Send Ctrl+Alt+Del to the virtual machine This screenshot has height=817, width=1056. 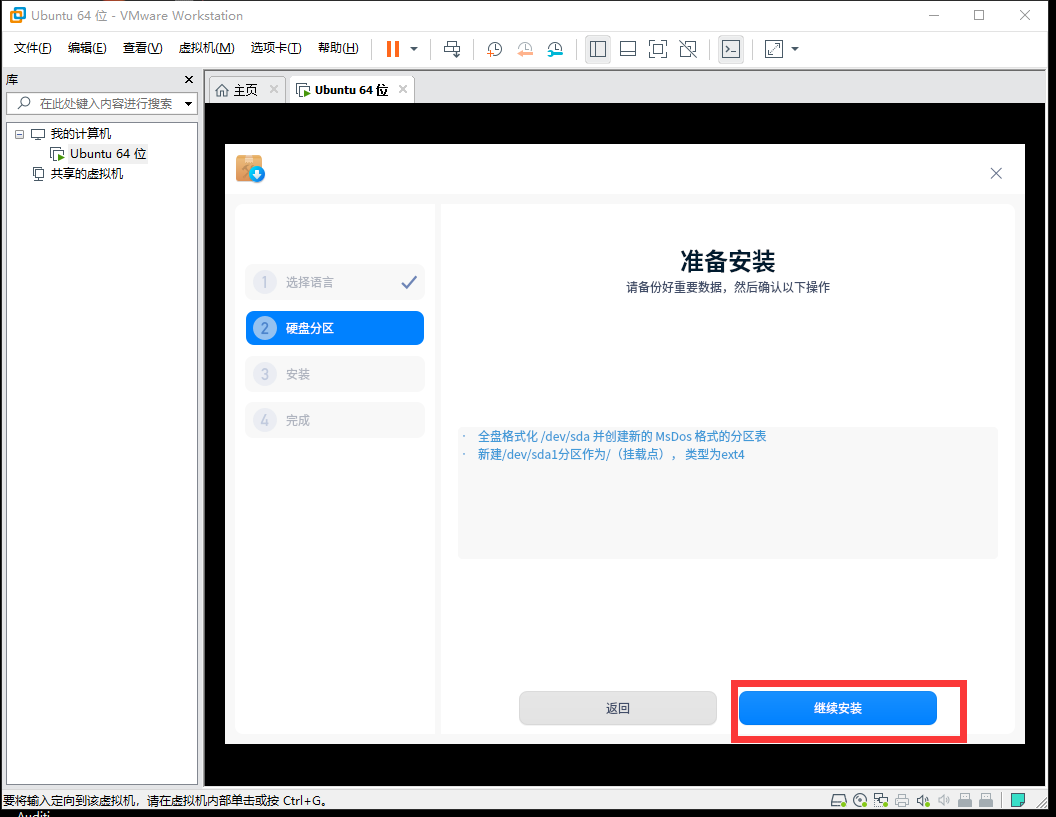tap(452, 48)
